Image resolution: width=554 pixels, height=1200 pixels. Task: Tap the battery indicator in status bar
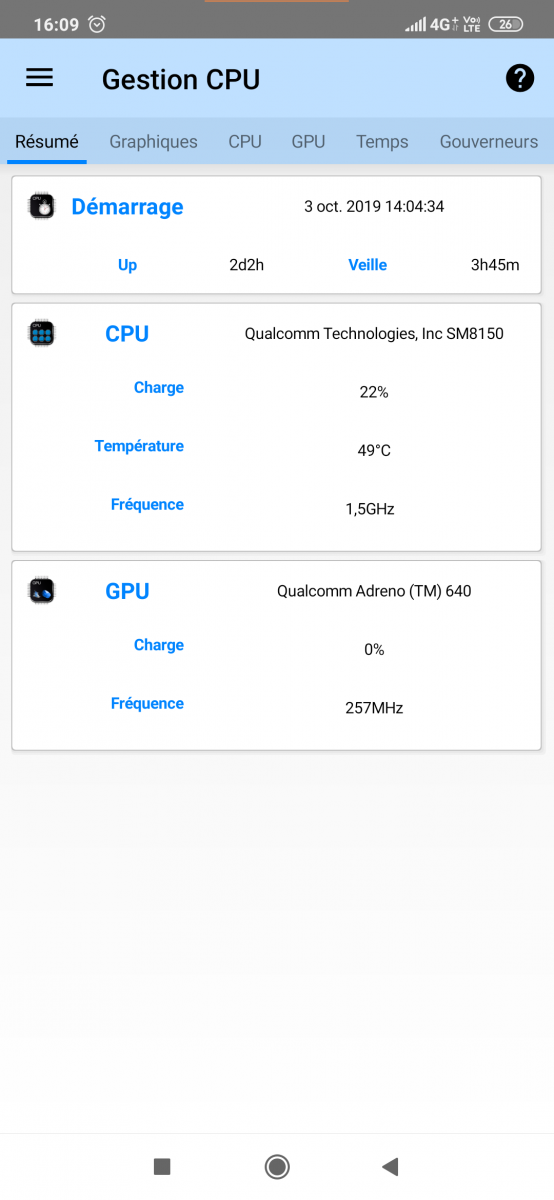pos(506,24)
